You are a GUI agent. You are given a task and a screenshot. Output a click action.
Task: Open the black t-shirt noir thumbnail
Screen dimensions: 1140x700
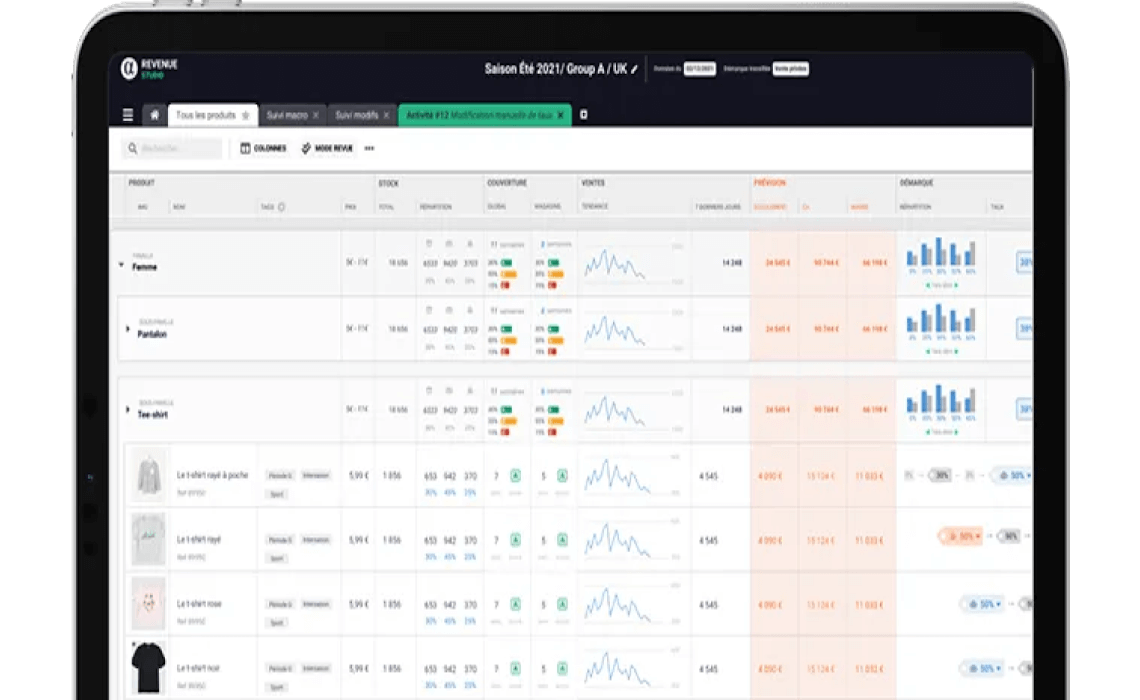click(x=148, y=667)
